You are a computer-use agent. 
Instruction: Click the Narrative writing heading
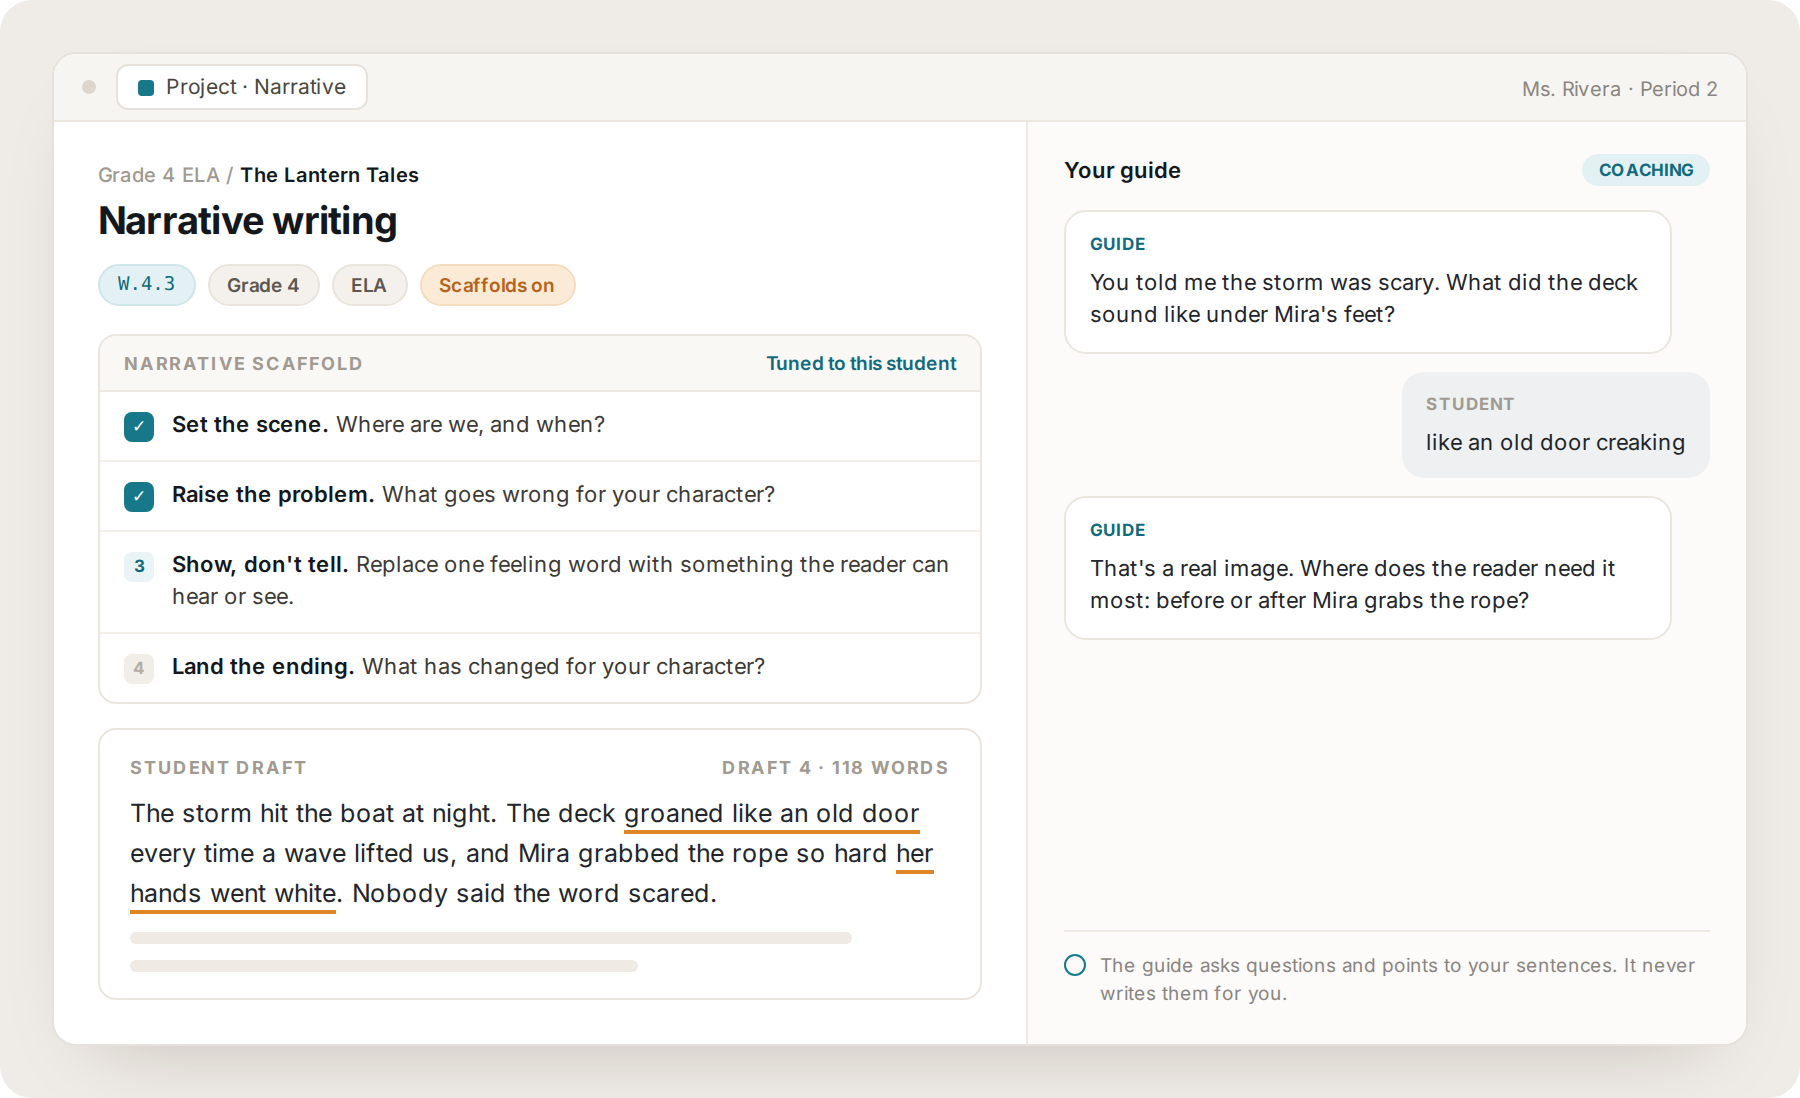tap(248, 221)
